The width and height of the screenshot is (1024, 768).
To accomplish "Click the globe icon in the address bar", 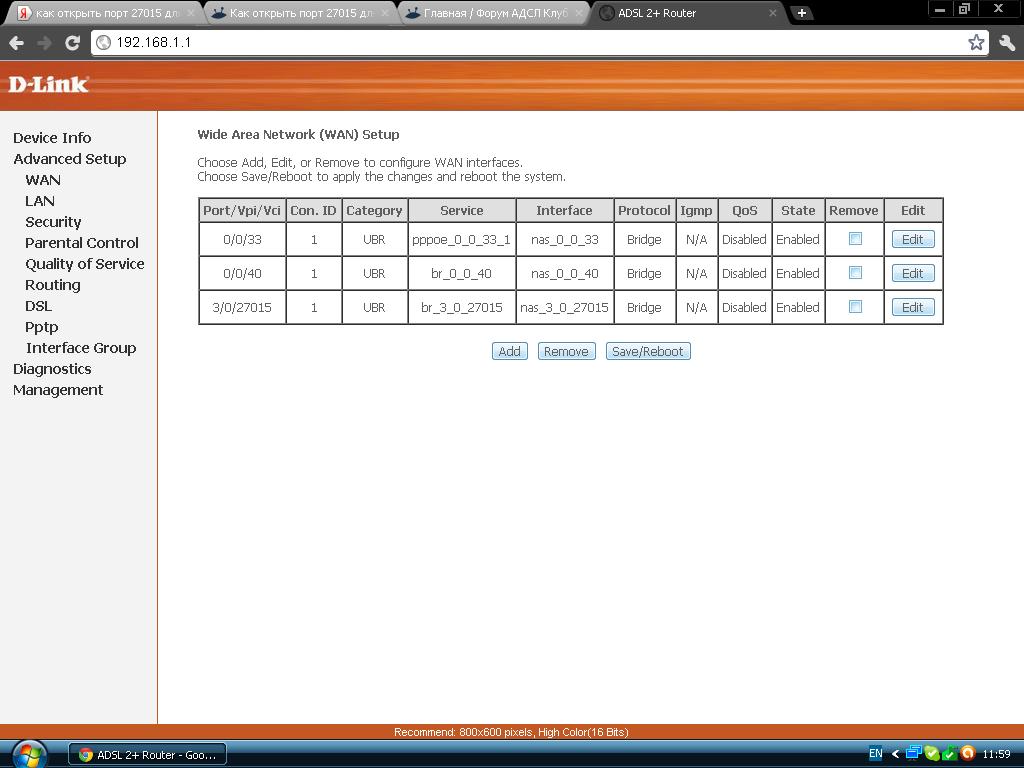I will point(103,42).
